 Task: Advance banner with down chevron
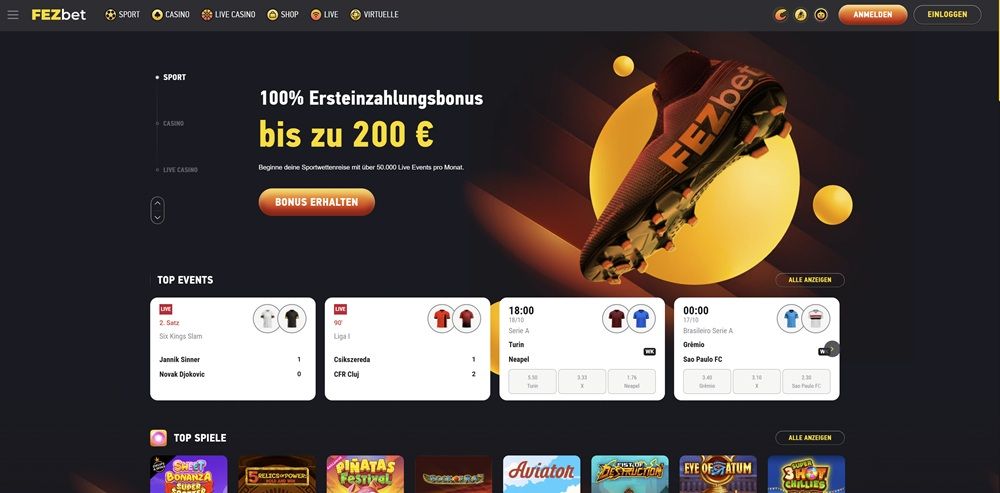[158, 217]
